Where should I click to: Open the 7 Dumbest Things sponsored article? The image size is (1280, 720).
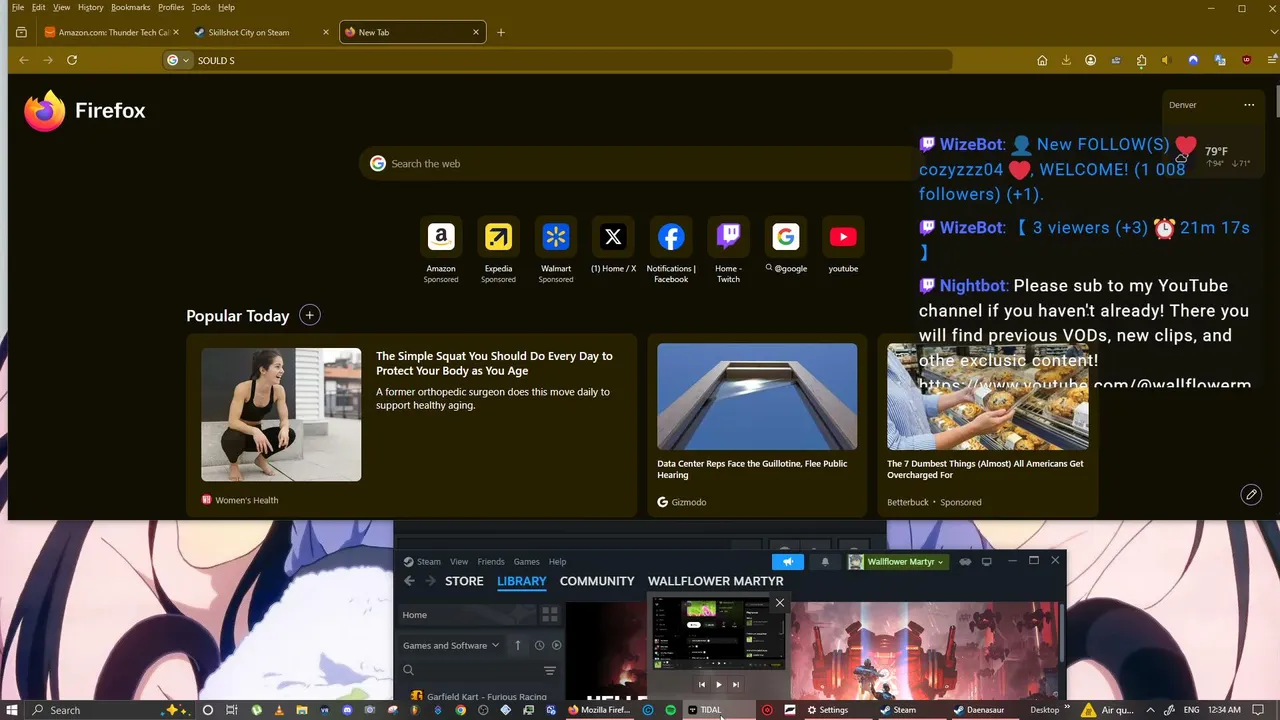click(988, 425)
